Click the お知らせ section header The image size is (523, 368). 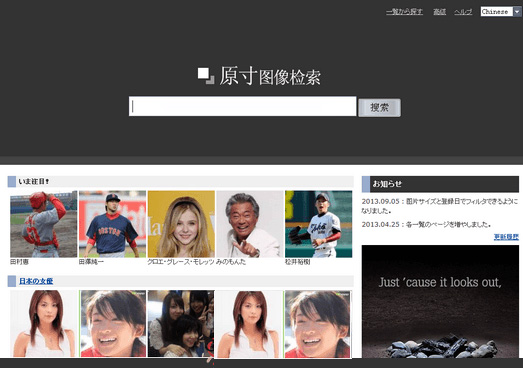[440, 184]
